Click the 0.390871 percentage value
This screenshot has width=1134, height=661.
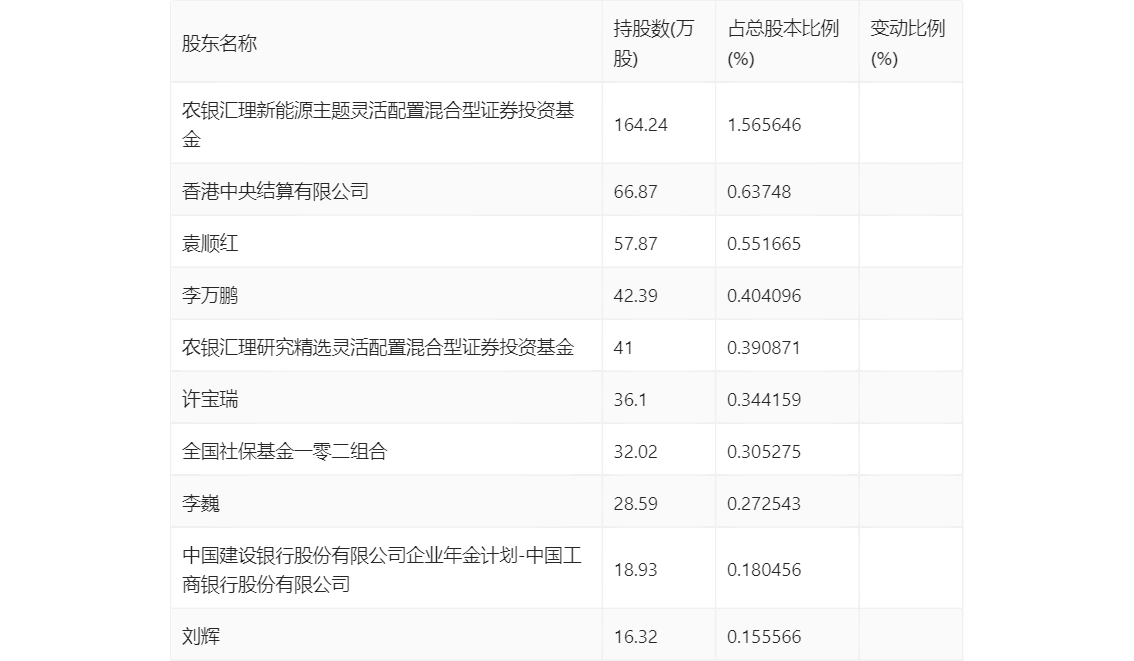(764, 348)
